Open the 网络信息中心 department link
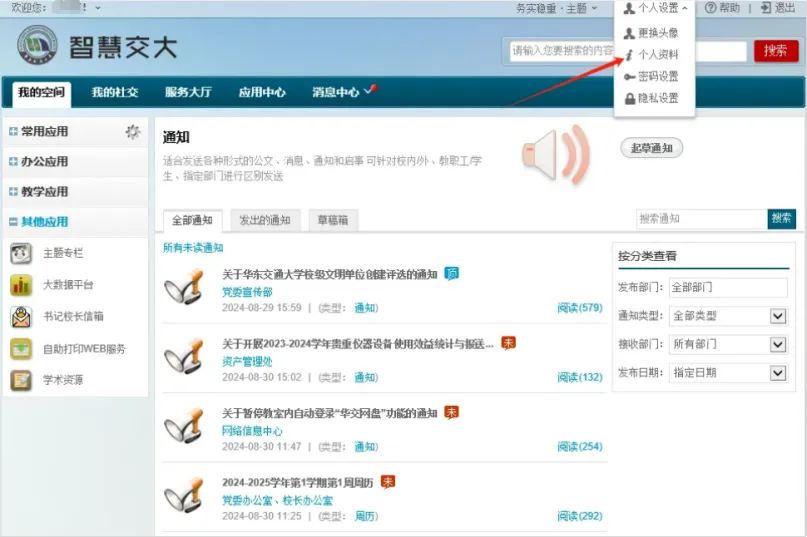 tap(252, 431)
